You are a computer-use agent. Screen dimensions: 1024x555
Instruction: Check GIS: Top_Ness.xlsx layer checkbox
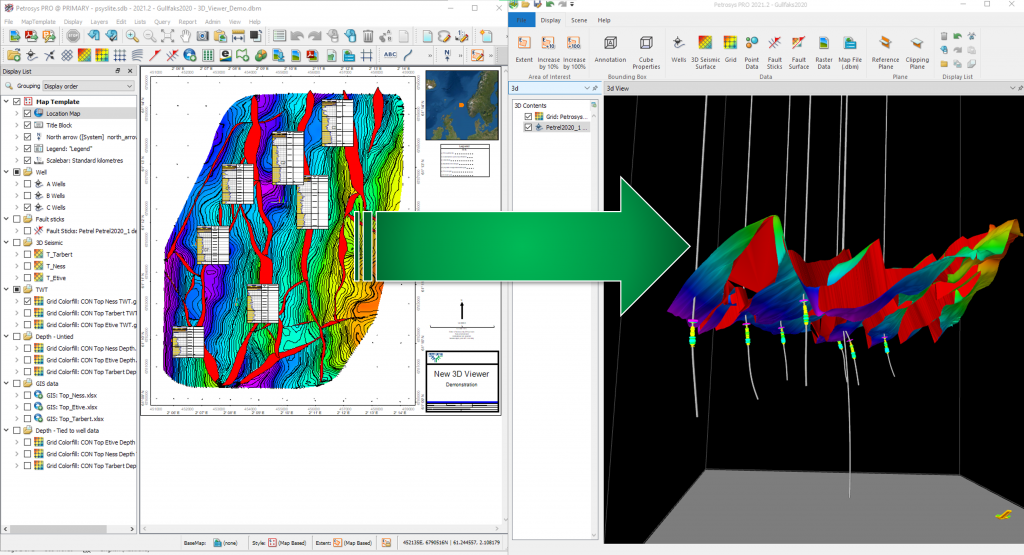point(27,395)
